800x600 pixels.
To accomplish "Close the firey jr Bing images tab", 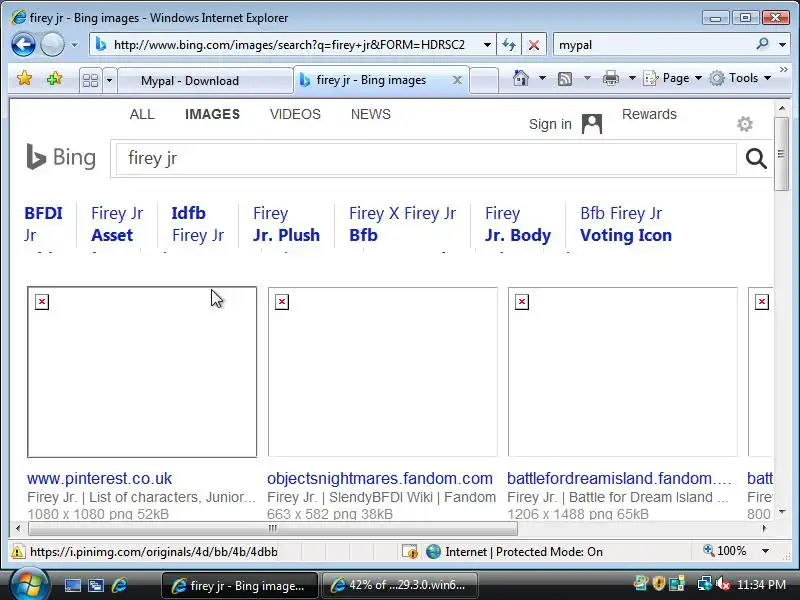I will tap(458, 80).
